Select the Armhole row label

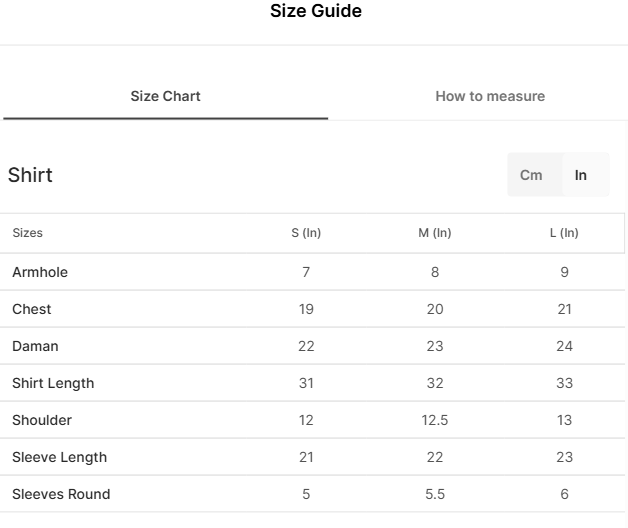coord(40,272)
